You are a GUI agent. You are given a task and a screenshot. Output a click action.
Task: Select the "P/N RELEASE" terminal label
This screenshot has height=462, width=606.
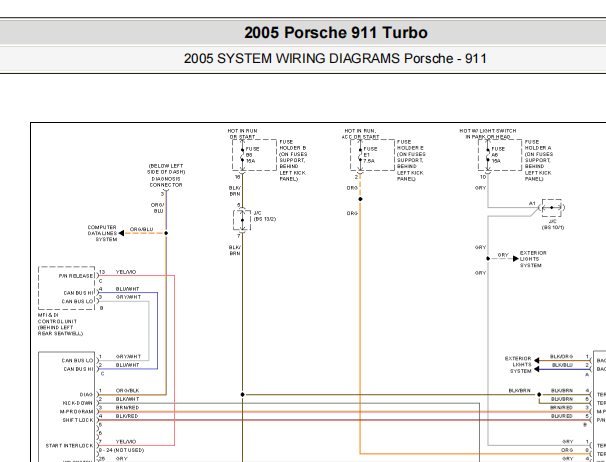pos(76,276)
